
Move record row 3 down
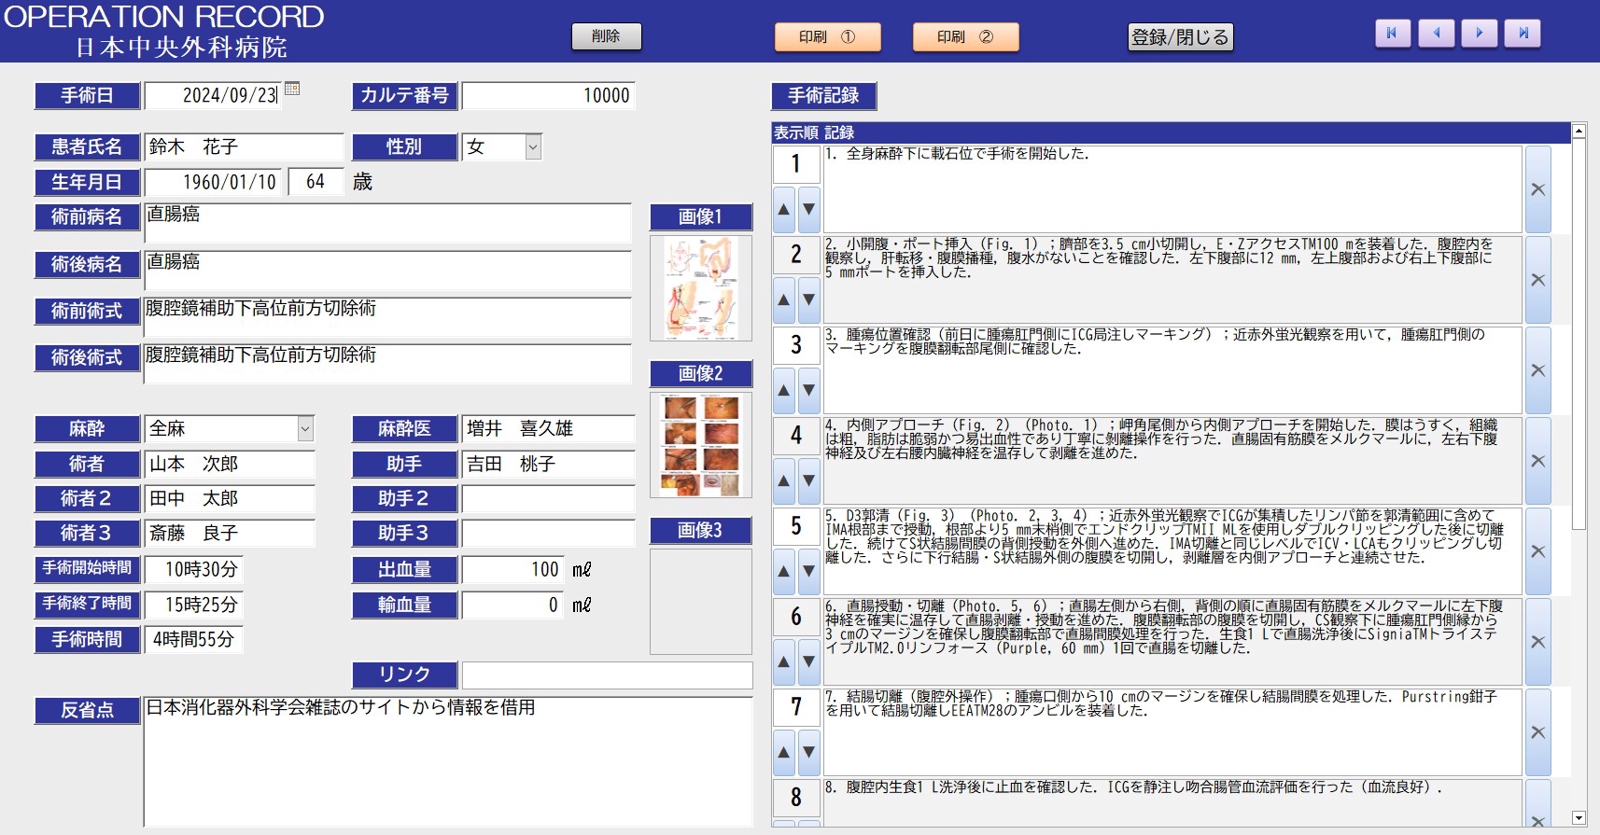click(x=809, y=390)
